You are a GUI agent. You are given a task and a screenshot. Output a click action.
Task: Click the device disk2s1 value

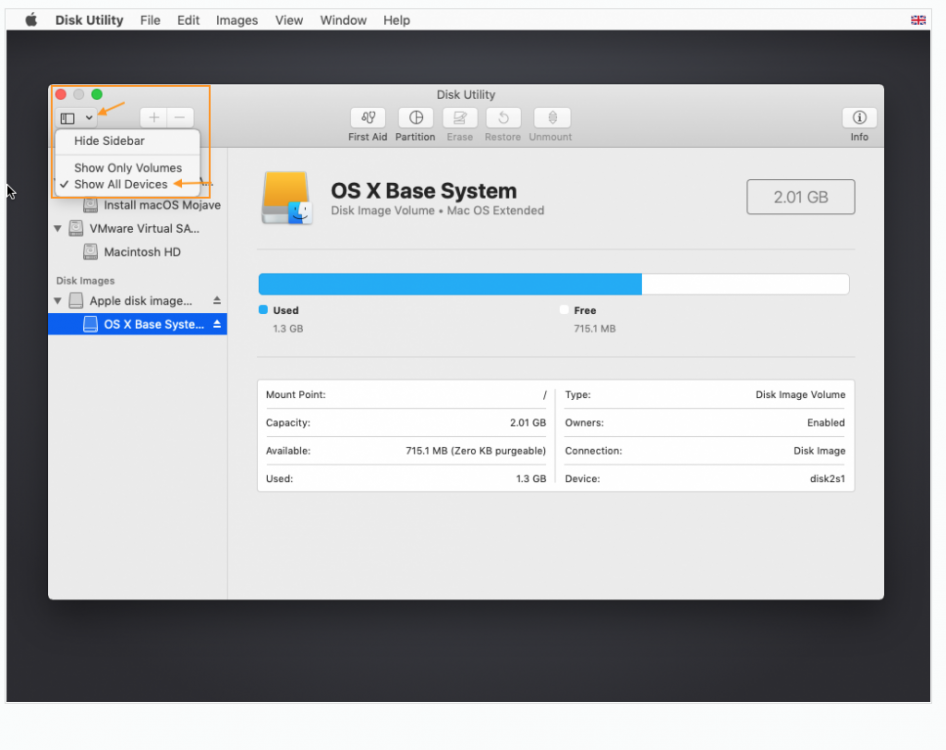[827, 478]
